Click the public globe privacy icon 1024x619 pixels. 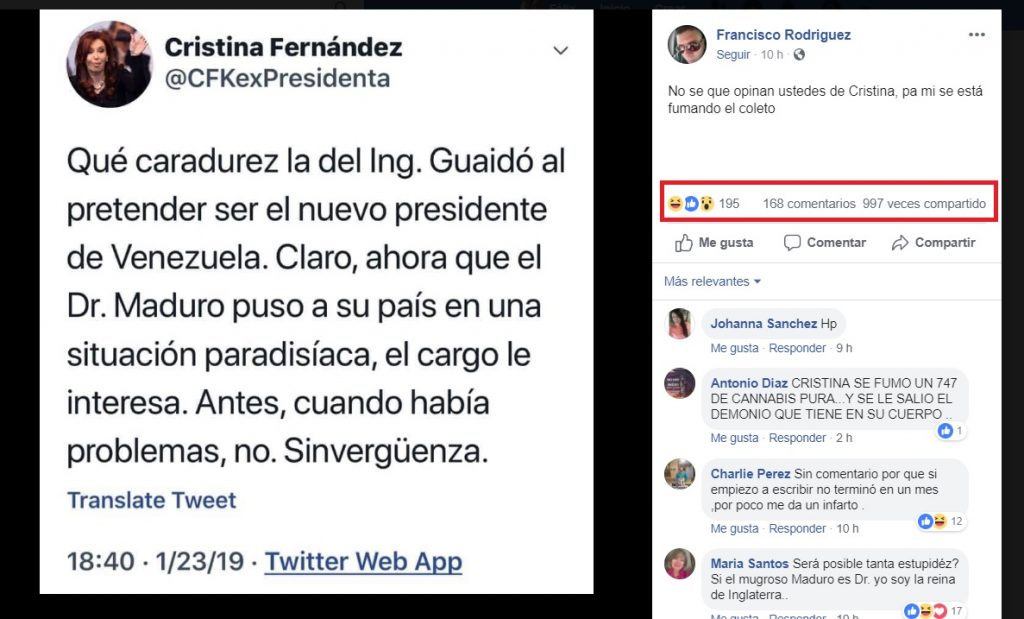click(x=799, y=55)
